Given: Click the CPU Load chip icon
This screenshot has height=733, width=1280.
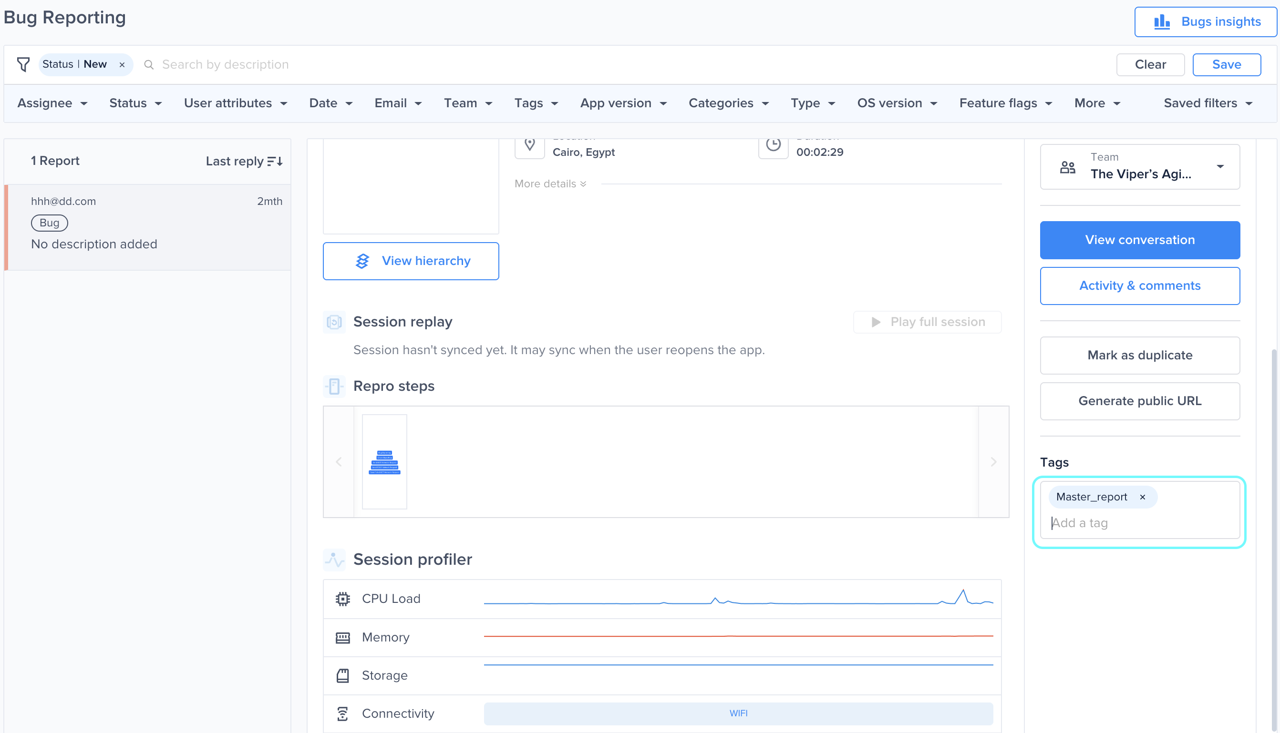Looking at the screenshot, I should click(343, 599).
